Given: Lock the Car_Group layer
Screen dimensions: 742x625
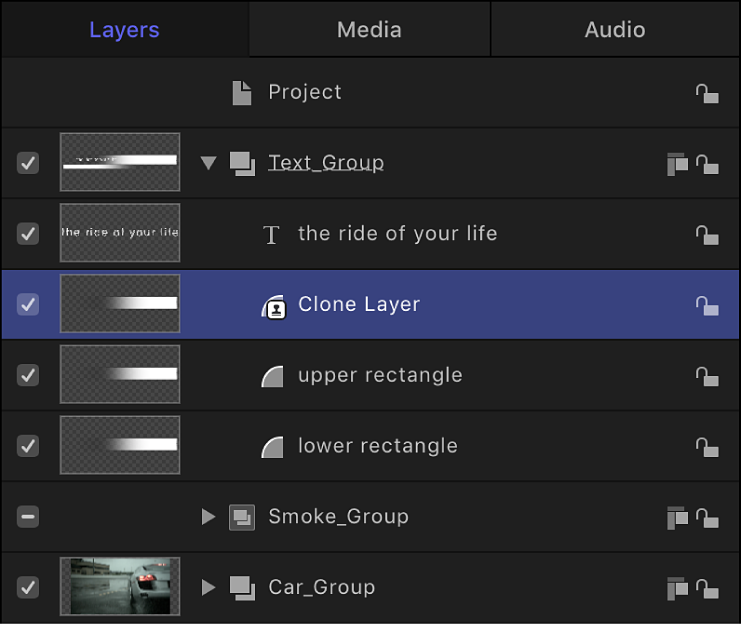Looking at the screenshot, I should (707, 588).
